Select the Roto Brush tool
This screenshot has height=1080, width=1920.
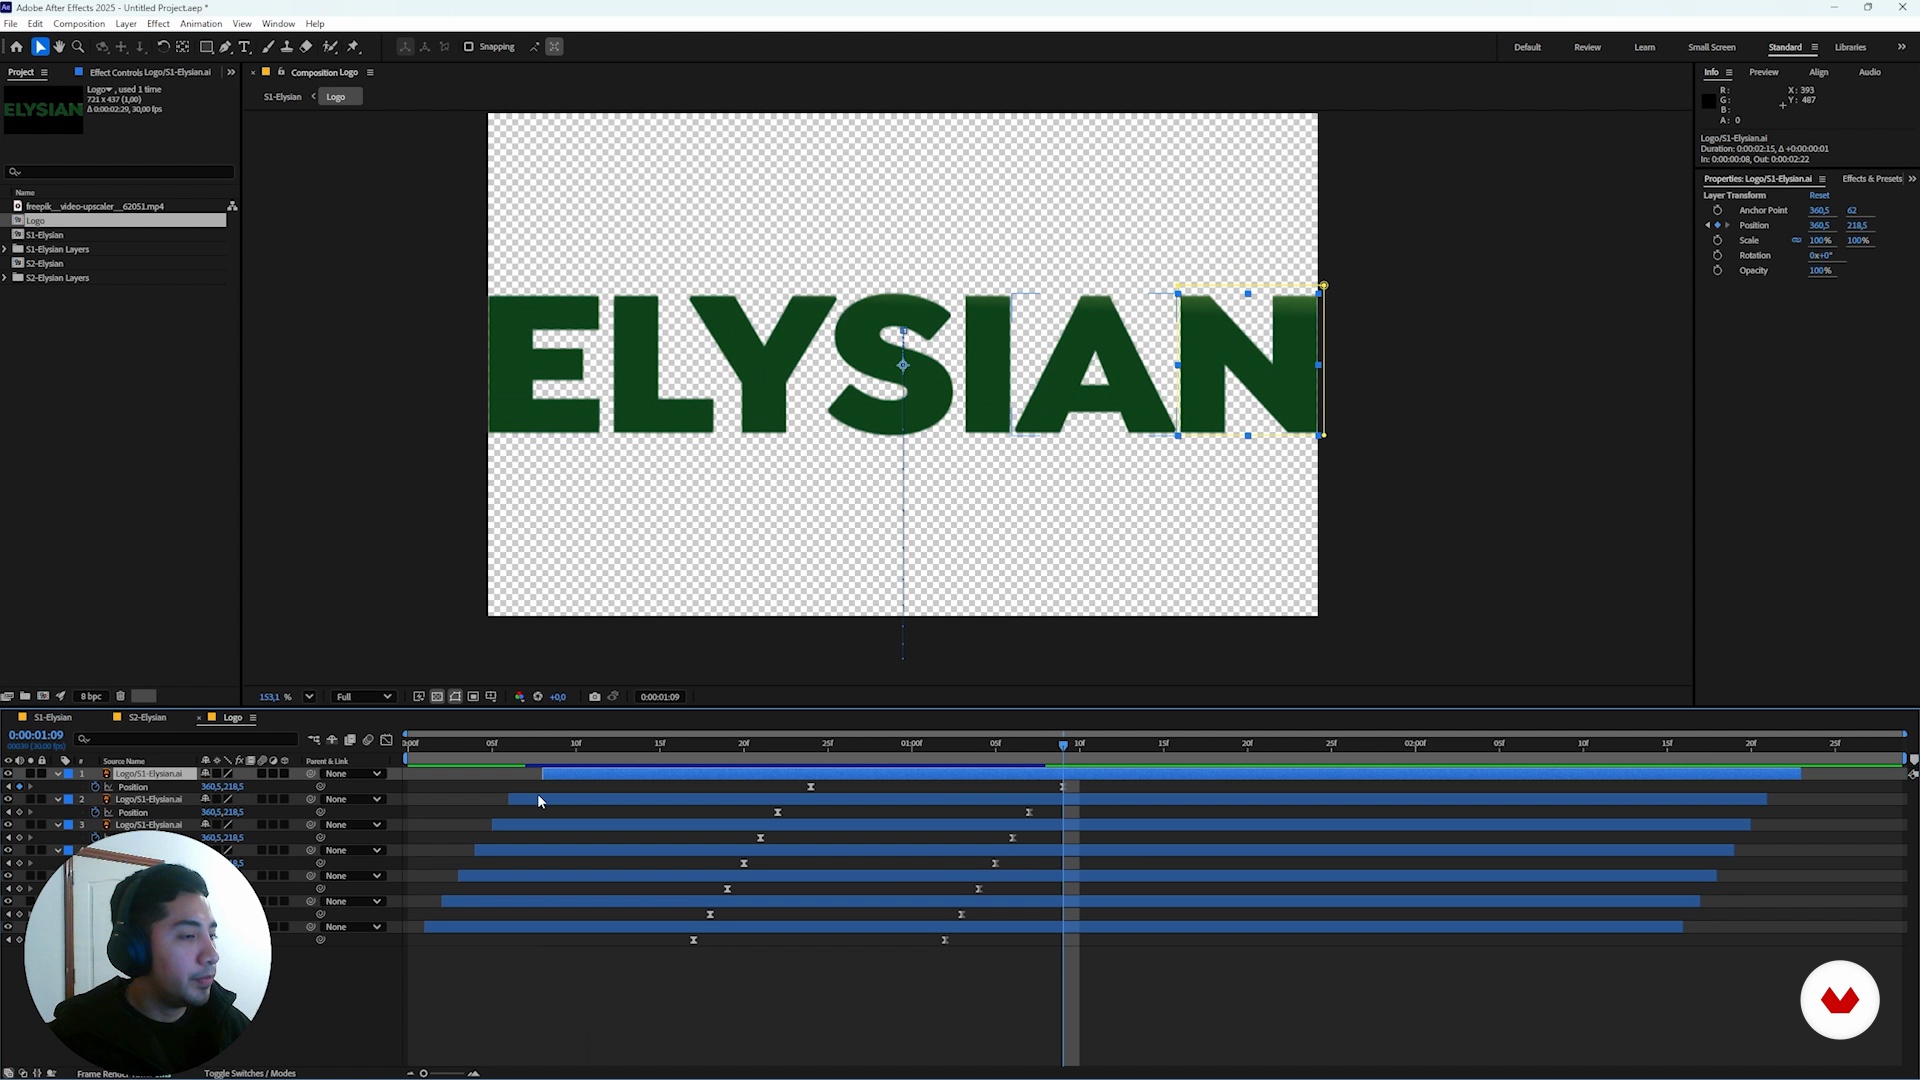330,47
